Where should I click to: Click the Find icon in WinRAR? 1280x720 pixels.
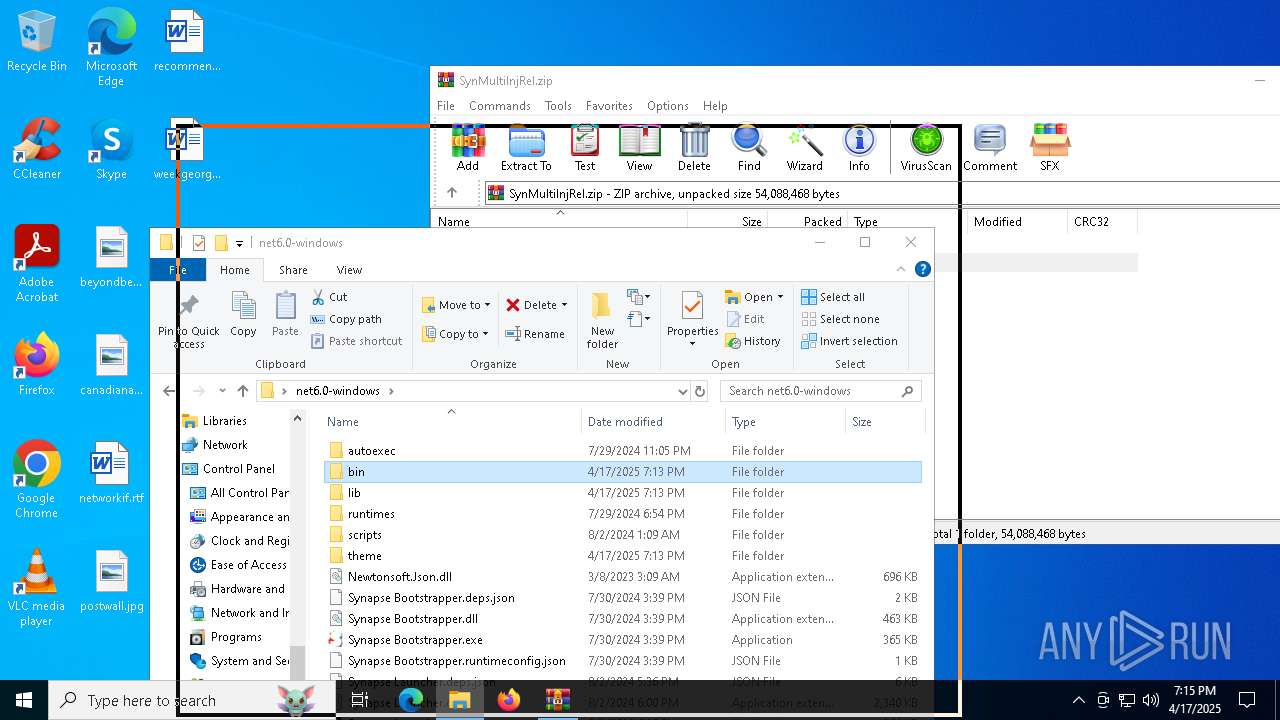coord(749,148)
